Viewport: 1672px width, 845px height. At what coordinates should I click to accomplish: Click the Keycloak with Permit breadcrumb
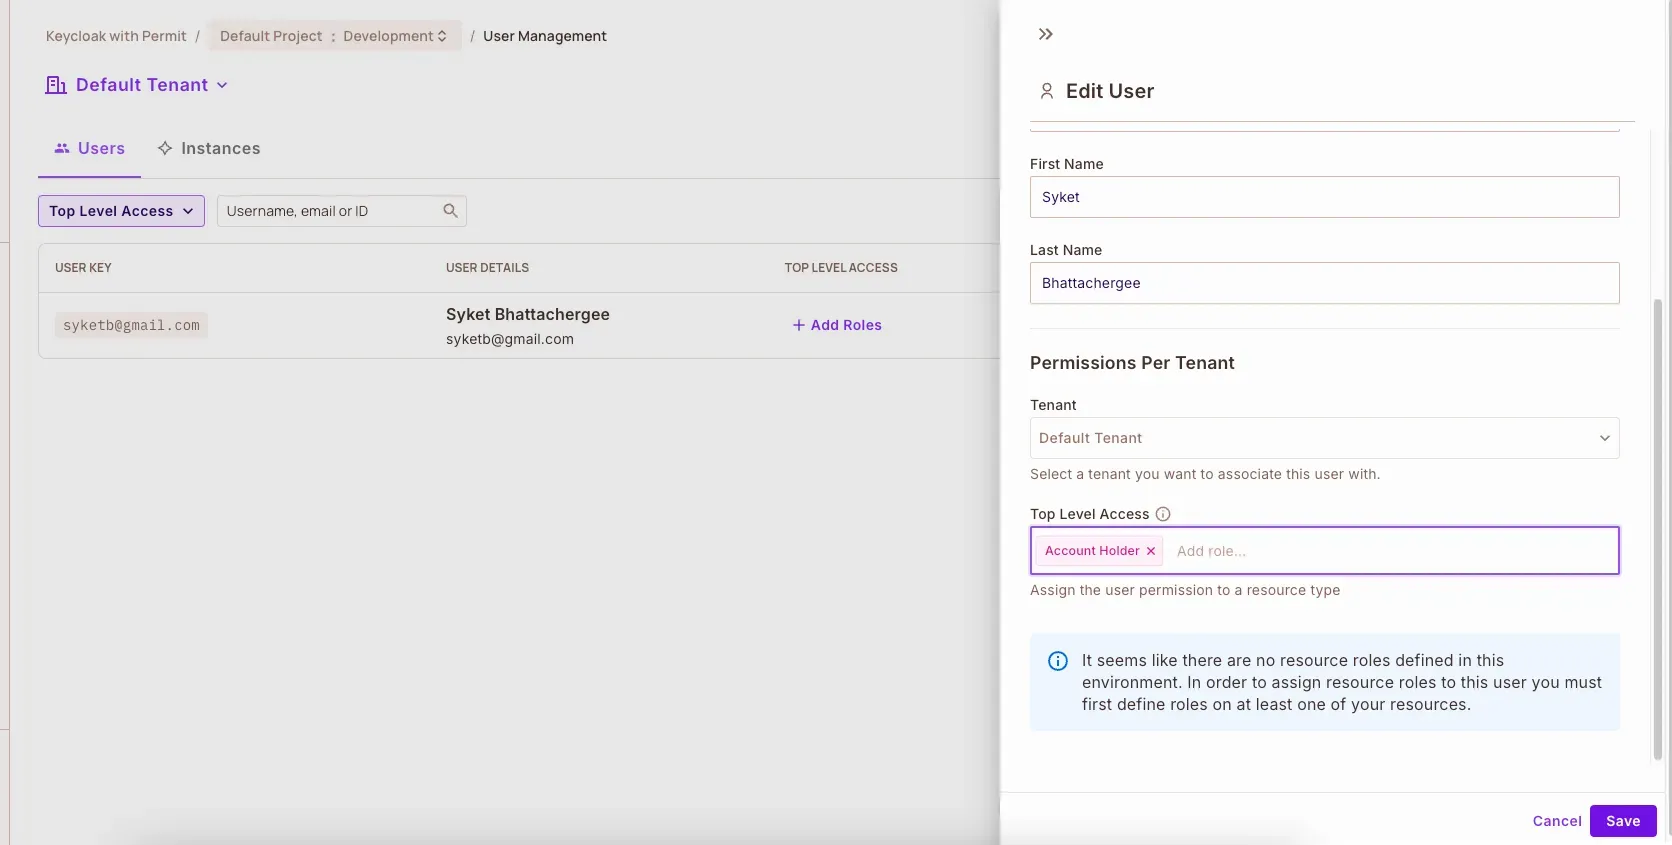[x=116, y=36]
